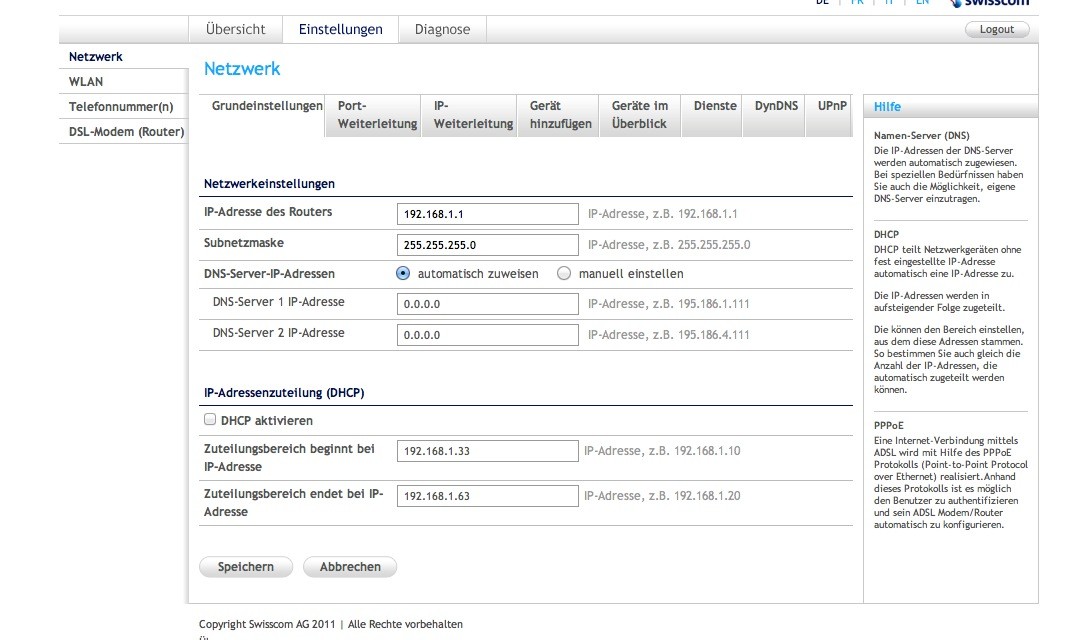1083x640 pixels.
Task: Select the DynDNS tab
Action: (776, 106)
